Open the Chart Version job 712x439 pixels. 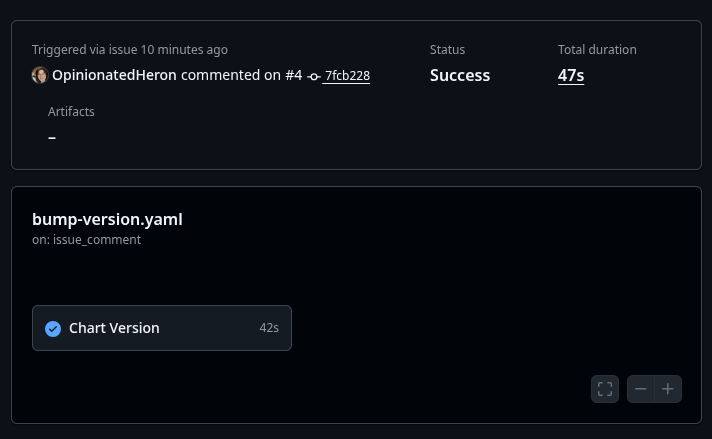click(114, 328)
